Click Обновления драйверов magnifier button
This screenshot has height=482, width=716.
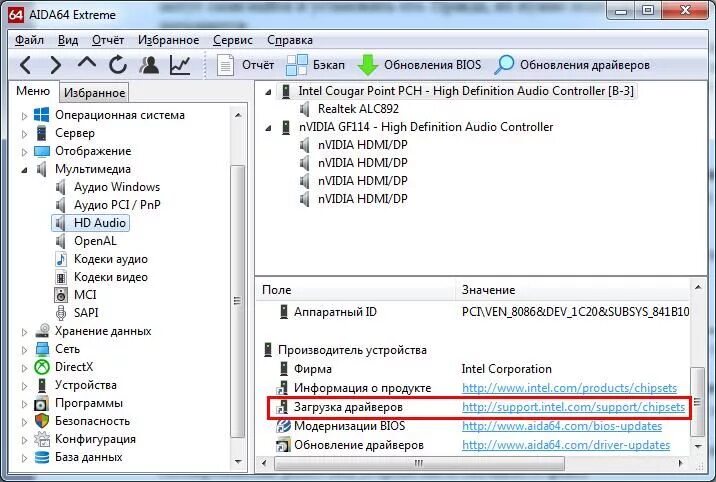(x=572, y=65)
